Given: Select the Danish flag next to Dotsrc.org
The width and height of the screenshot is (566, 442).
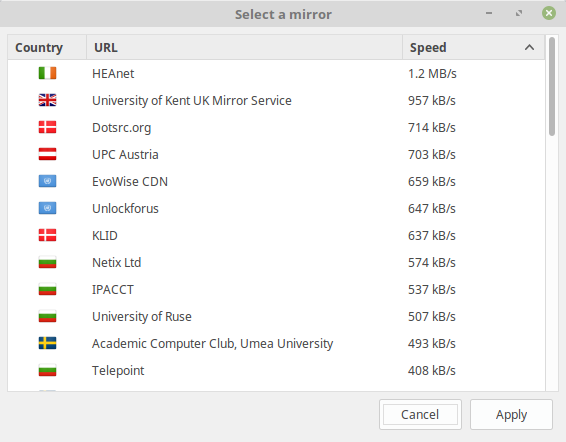Looking at the screenshot, I should 47,127.
